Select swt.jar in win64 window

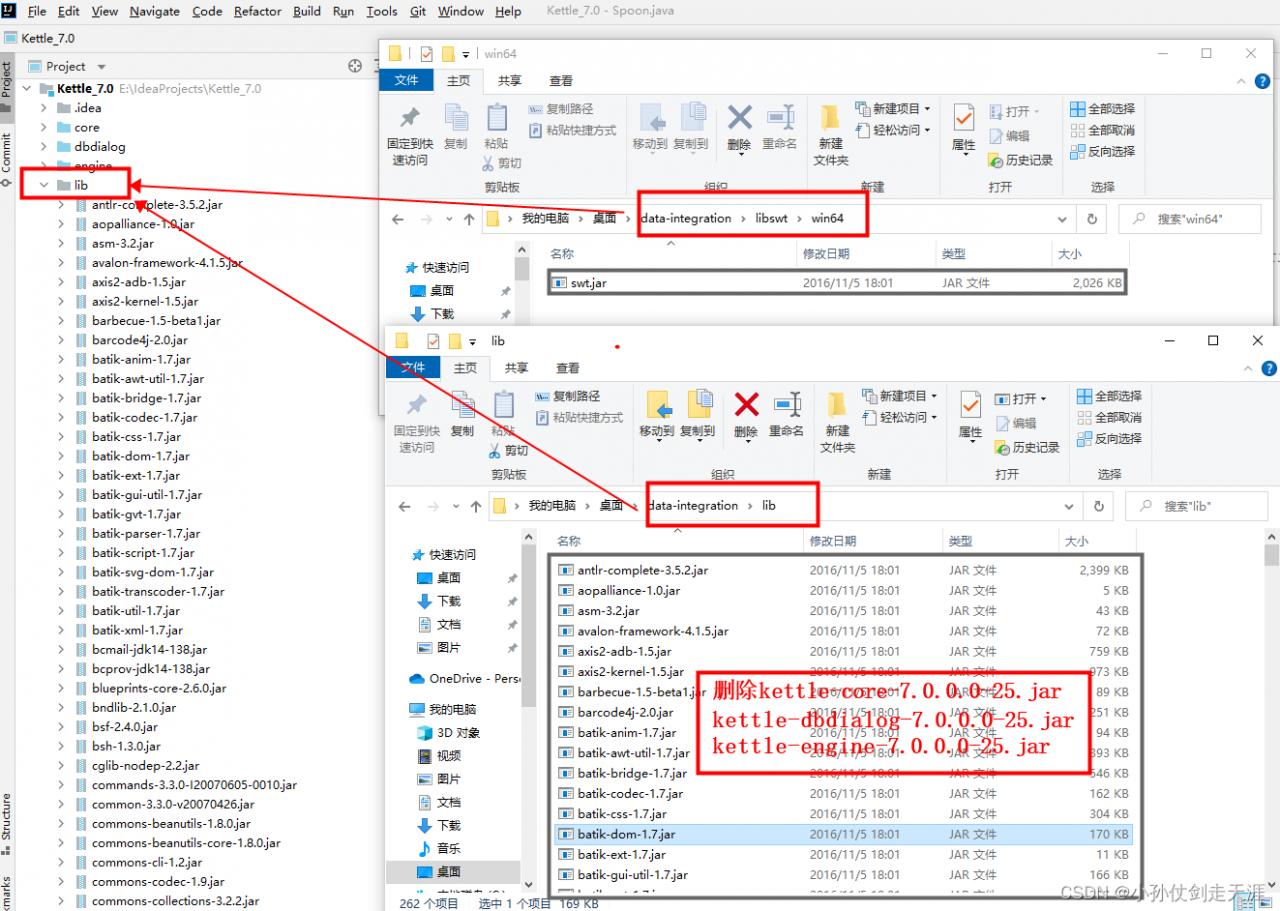coord(838,283)
